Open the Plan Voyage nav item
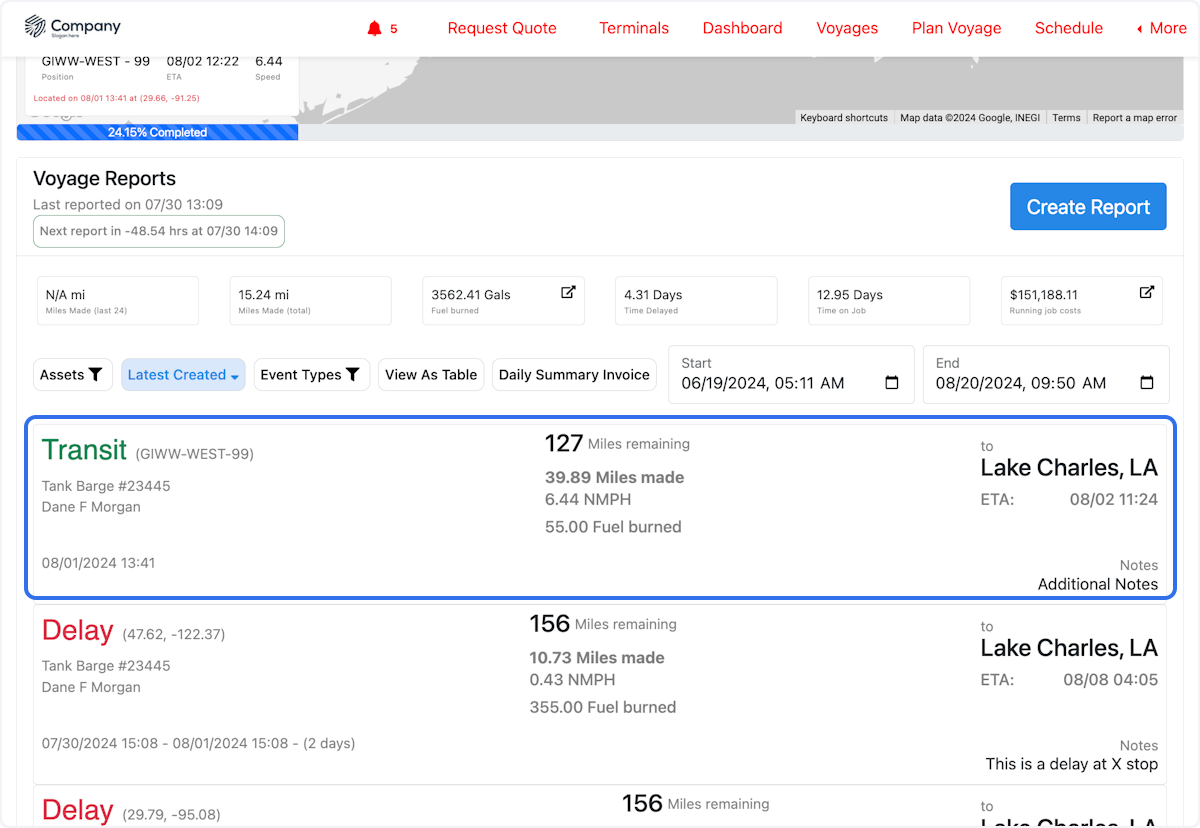This screenshot has height=828, width=1200. tap(956, 28)
